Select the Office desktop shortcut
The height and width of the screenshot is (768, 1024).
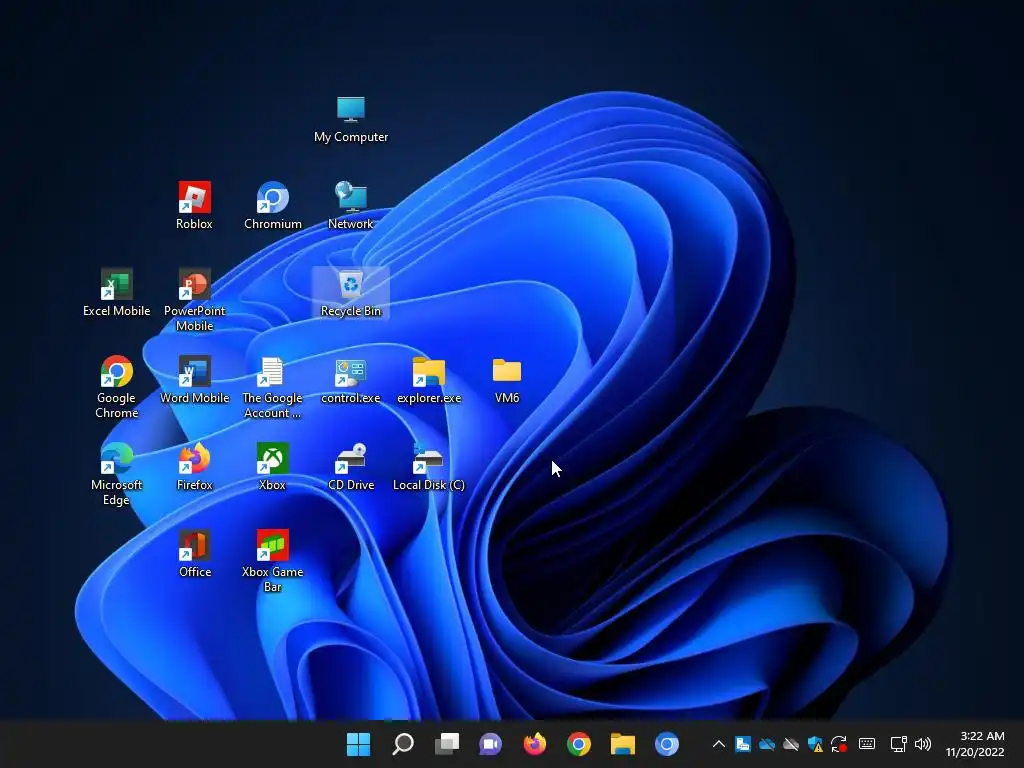pyautogui.click(x=194, y=554)
